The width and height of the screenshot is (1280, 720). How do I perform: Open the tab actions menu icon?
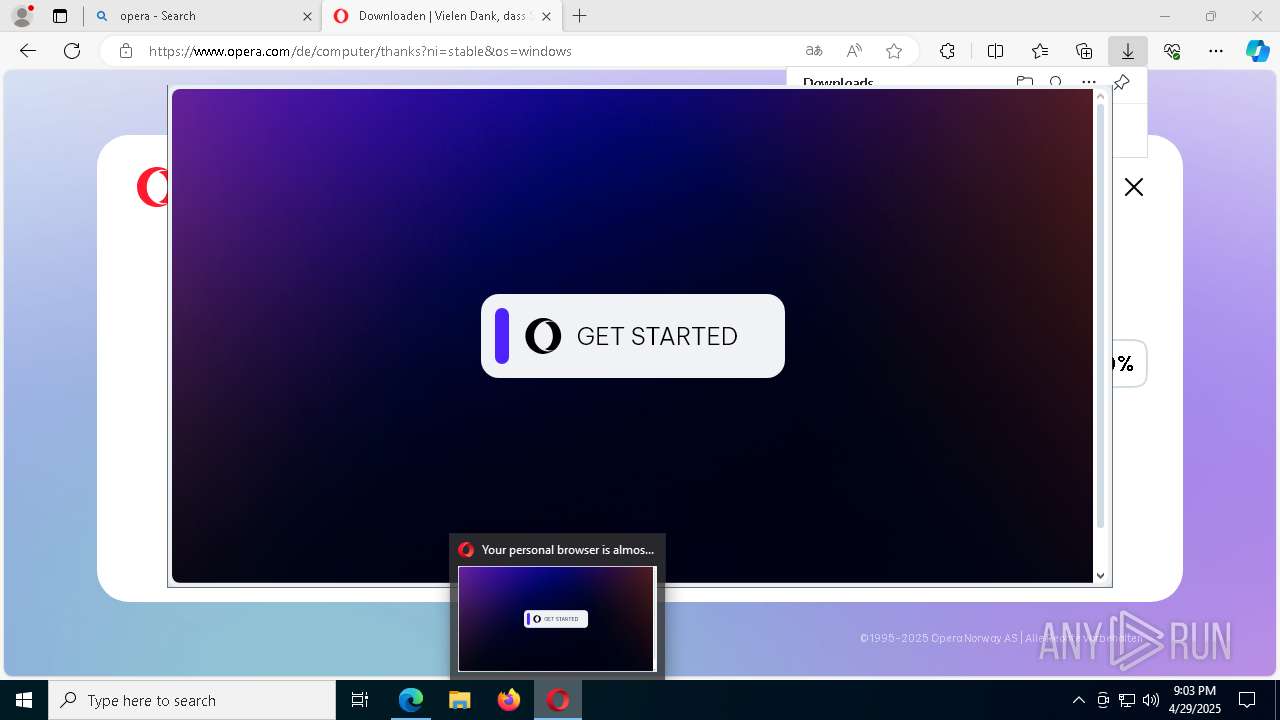[x=60, y=16]
